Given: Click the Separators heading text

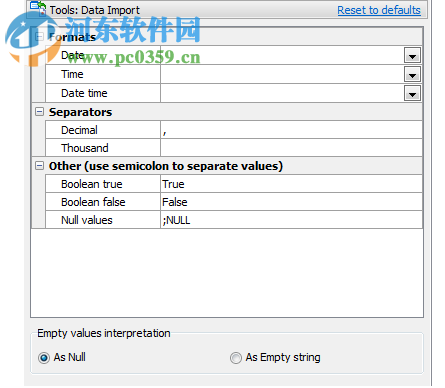Looking at the screenshot, I should point(80,112).
